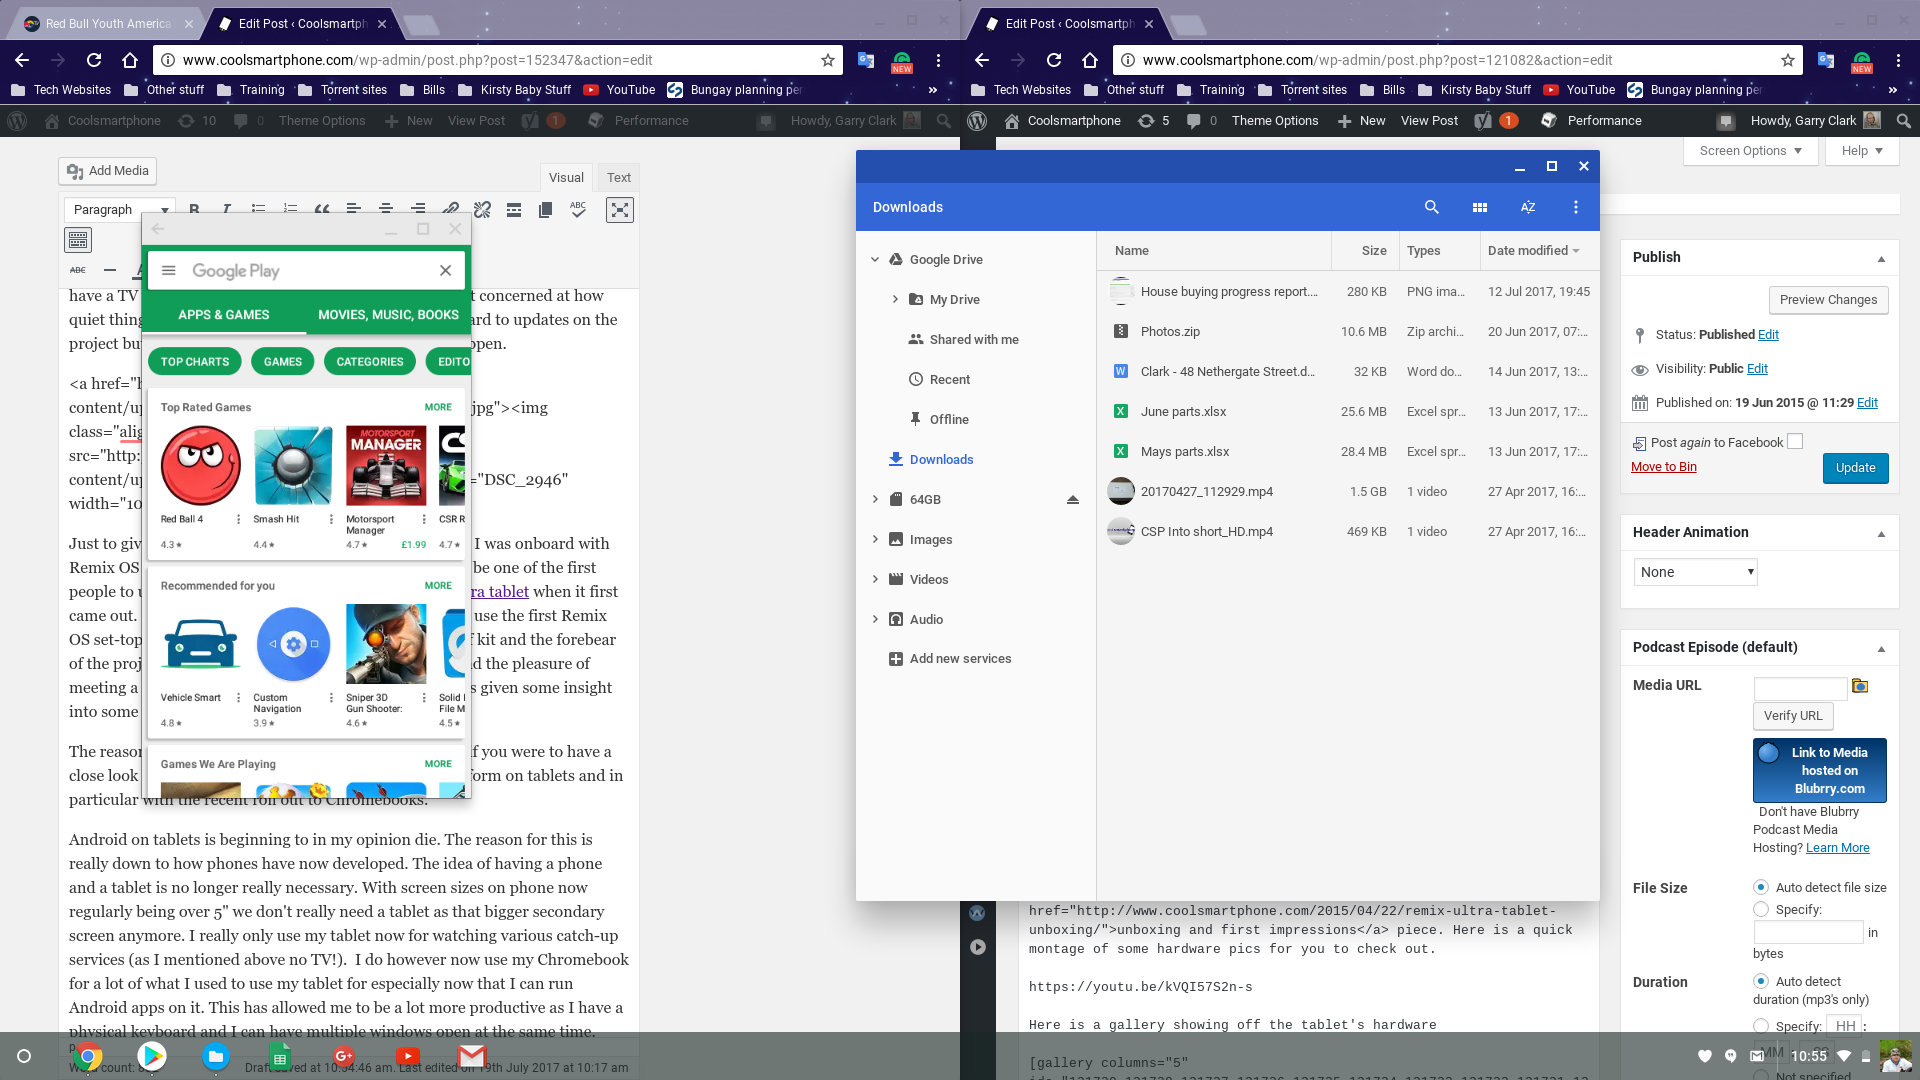Eject the 64GB drive
The width and height of the screenshot is (1920, 1080).
(x=1073, y=499)
